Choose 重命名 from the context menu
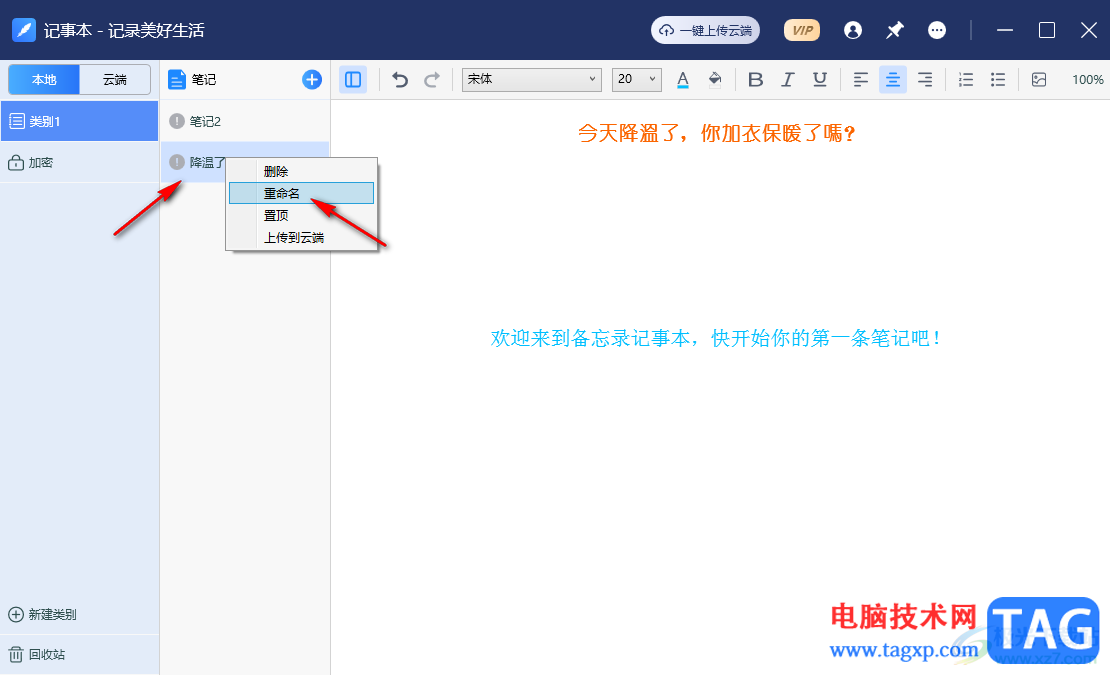 [x=302, y=193]
